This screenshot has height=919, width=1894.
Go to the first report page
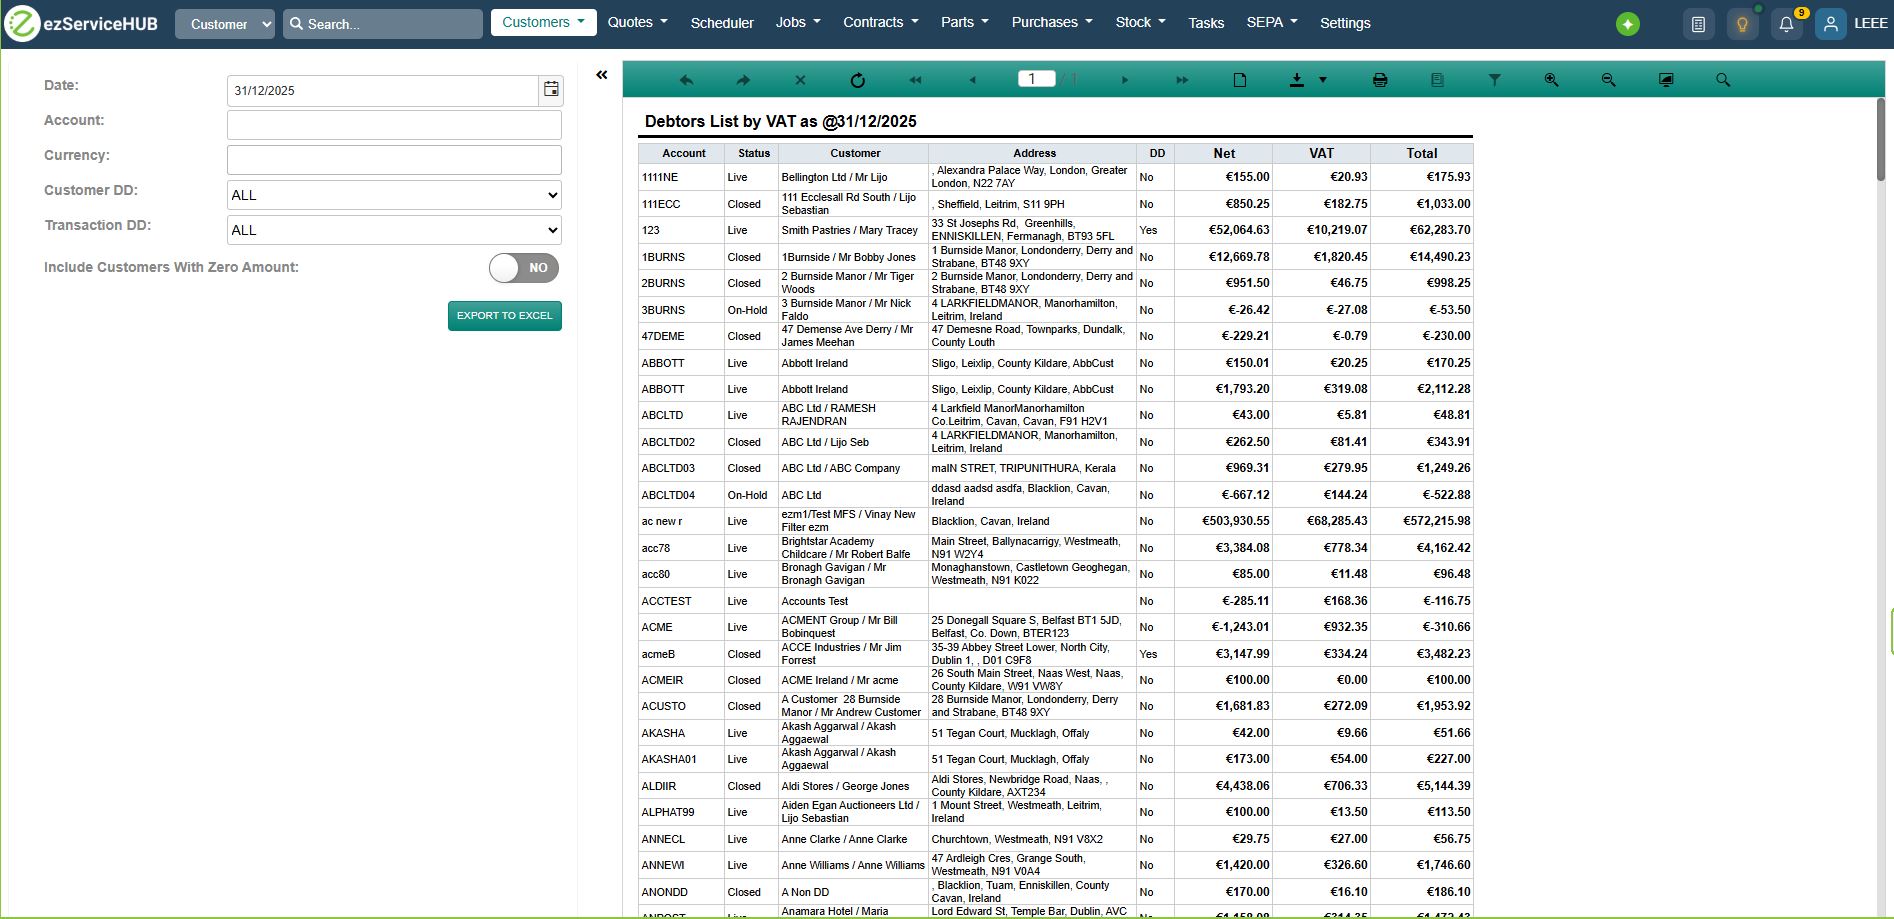915,80
